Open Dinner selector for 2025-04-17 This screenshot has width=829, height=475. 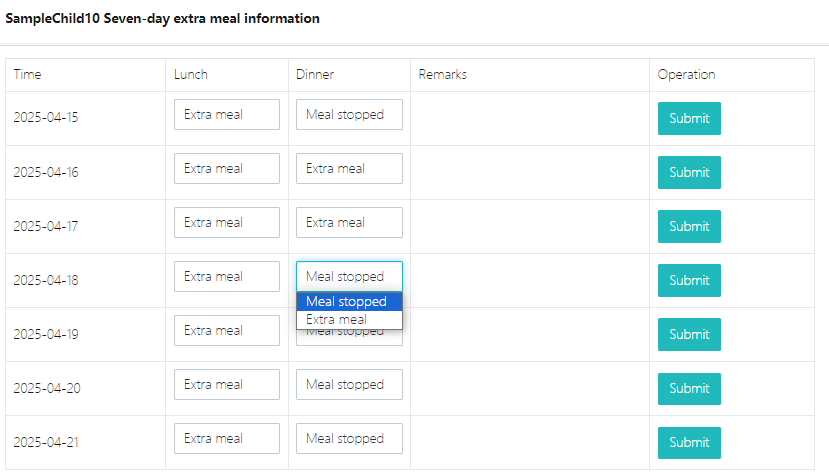[x=349, y=223]
